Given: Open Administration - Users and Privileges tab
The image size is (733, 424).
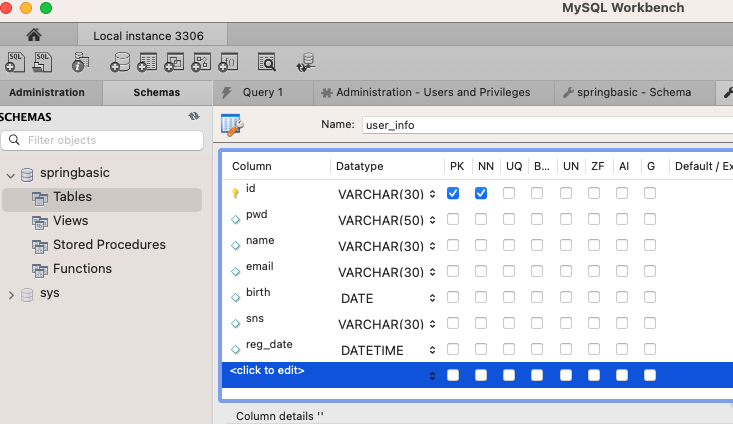Looking at the screenshot, I should tap(433, 93).
